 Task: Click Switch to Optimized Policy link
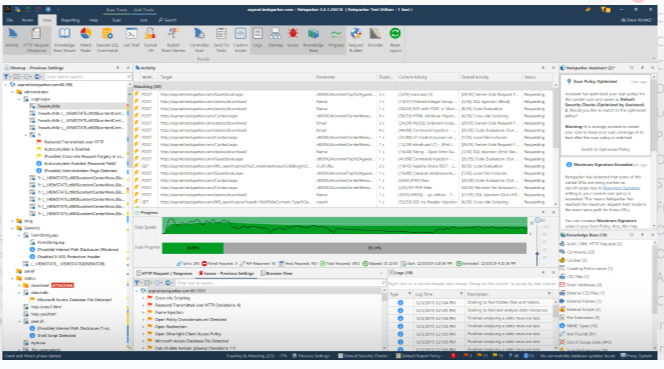[x=605, y=150]
